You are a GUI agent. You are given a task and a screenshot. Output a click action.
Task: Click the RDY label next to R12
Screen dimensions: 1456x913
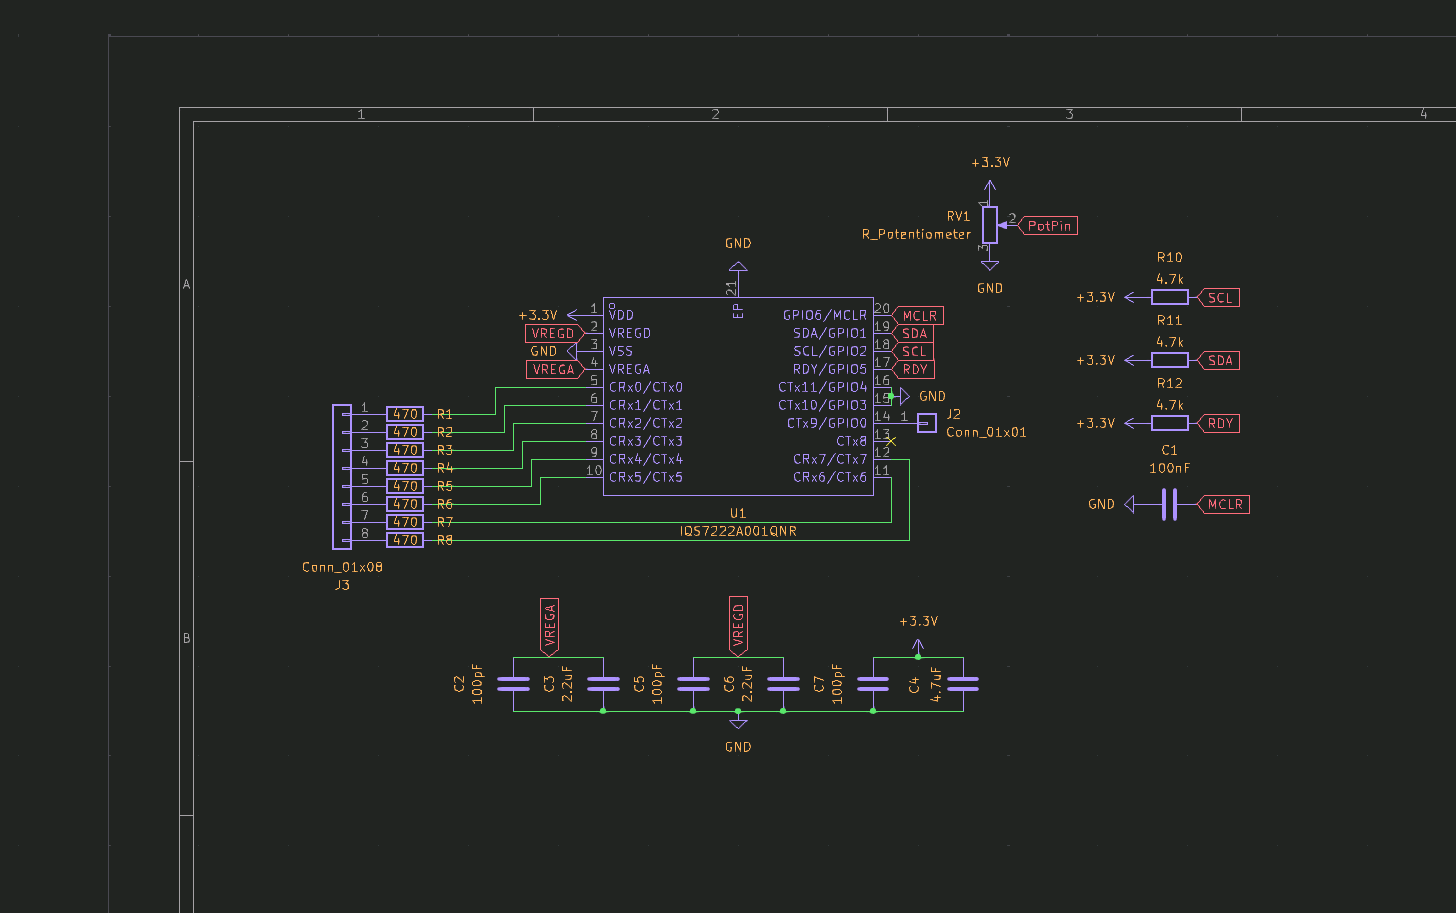coord(1219,423)
